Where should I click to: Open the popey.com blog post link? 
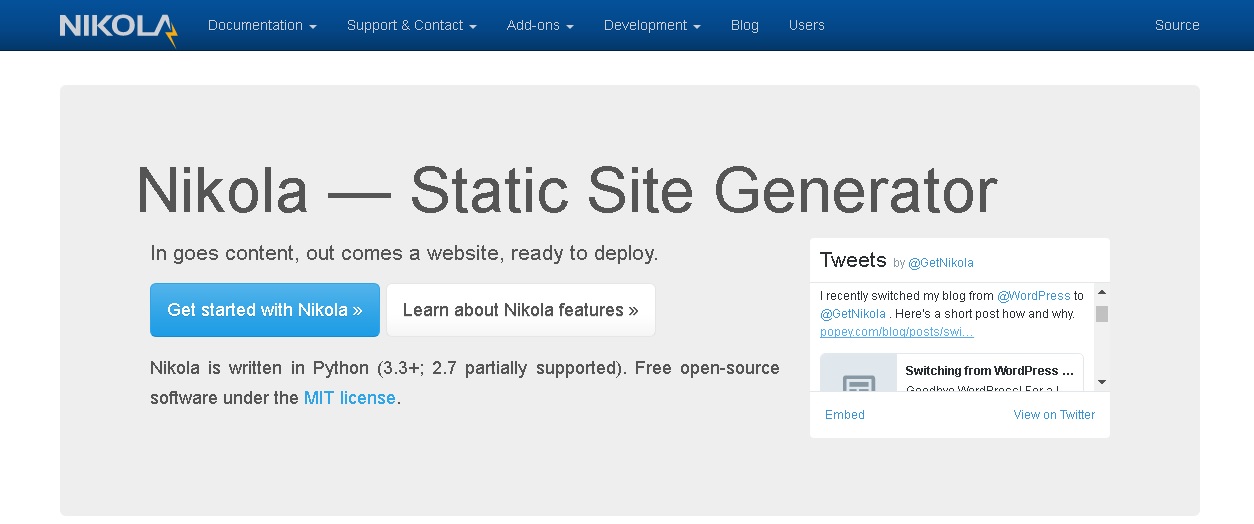pos(897,332)
